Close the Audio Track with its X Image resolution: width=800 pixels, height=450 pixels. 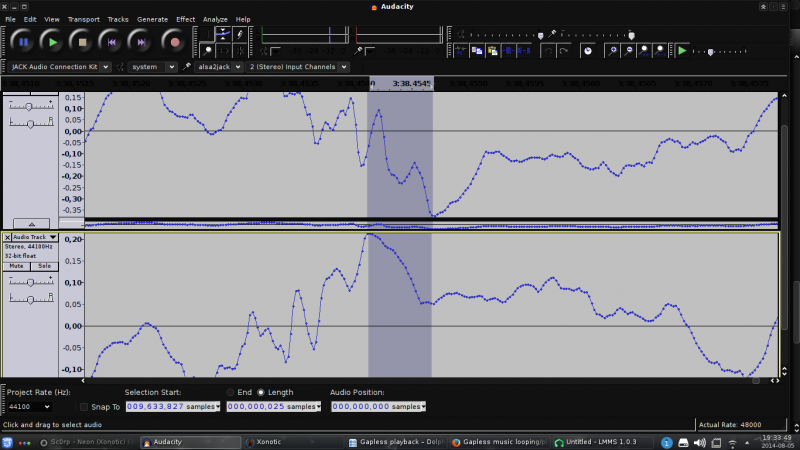[x=8, y=237]
